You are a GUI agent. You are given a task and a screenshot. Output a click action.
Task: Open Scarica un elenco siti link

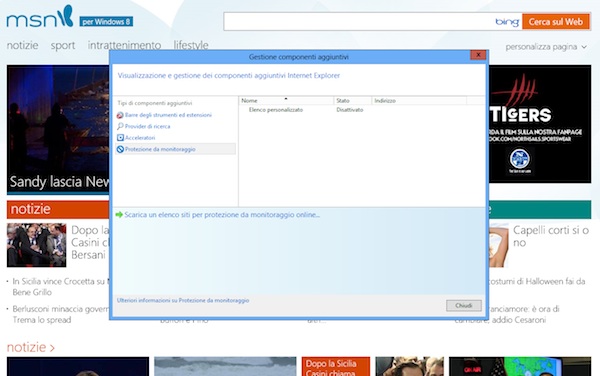[x=222, y=215]
